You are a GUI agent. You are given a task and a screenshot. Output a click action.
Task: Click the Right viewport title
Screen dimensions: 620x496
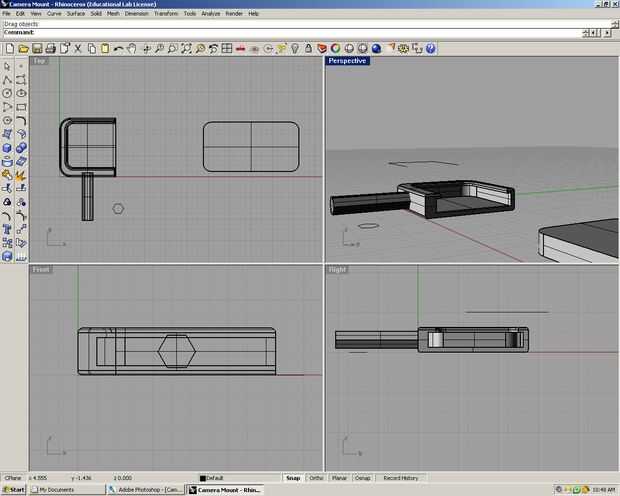point(337,269)
